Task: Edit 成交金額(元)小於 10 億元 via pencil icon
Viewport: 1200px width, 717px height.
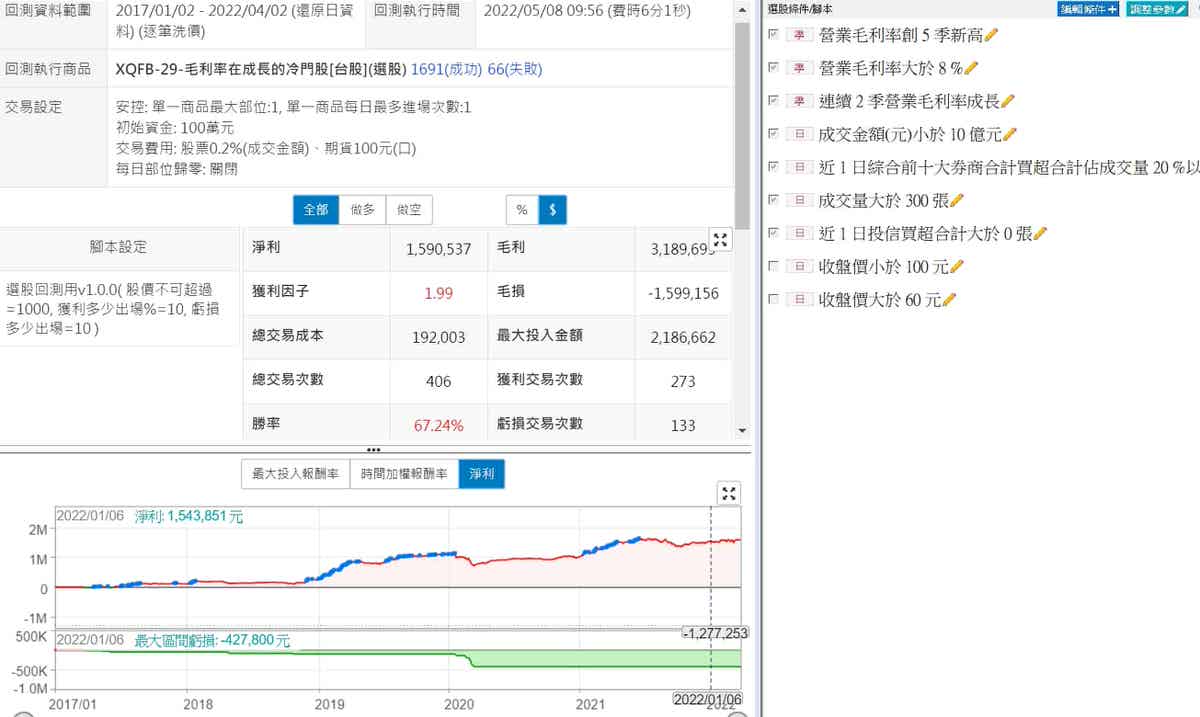Action: coord(1011,134)
